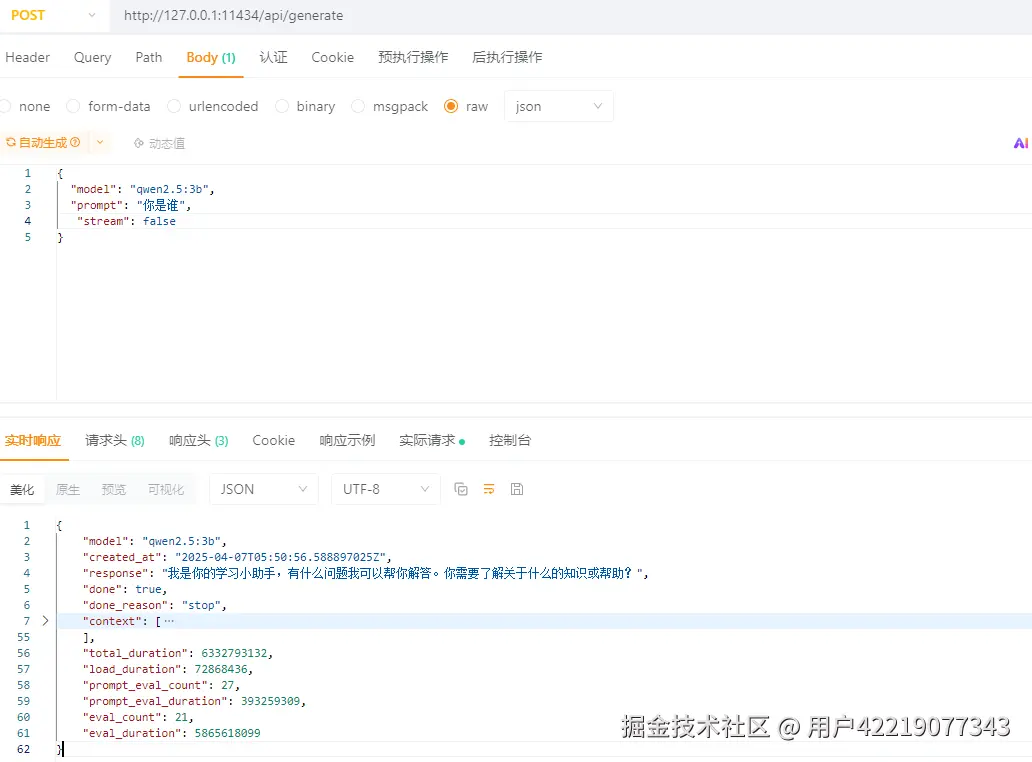Click the "stream": false line
The height and width of the screenshot is (762, 1032).
(x=126, y=221)
